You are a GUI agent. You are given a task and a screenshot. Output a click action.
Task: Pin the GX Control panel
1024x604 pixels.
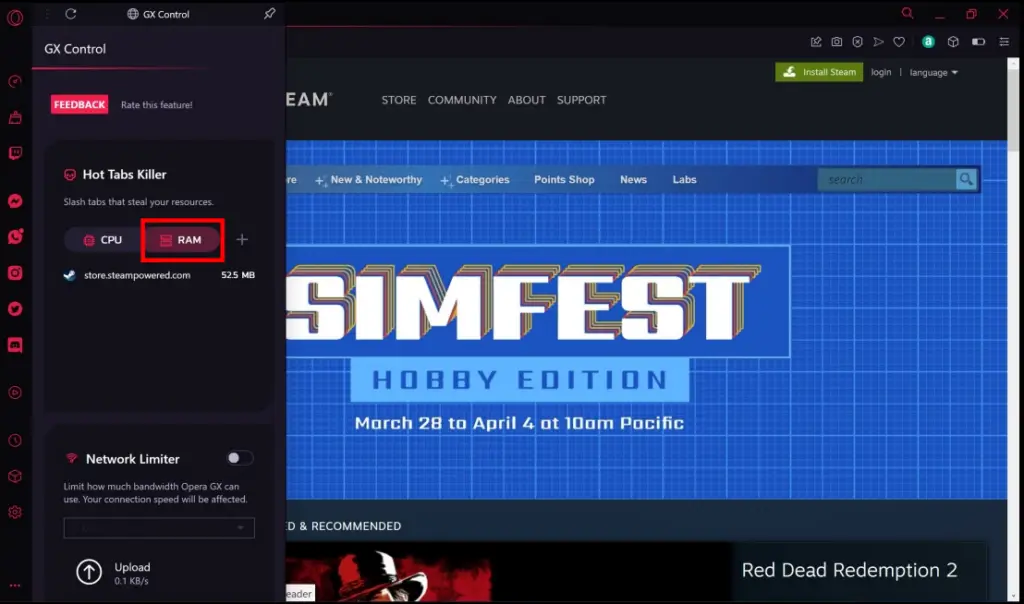[x=269, y=14]
